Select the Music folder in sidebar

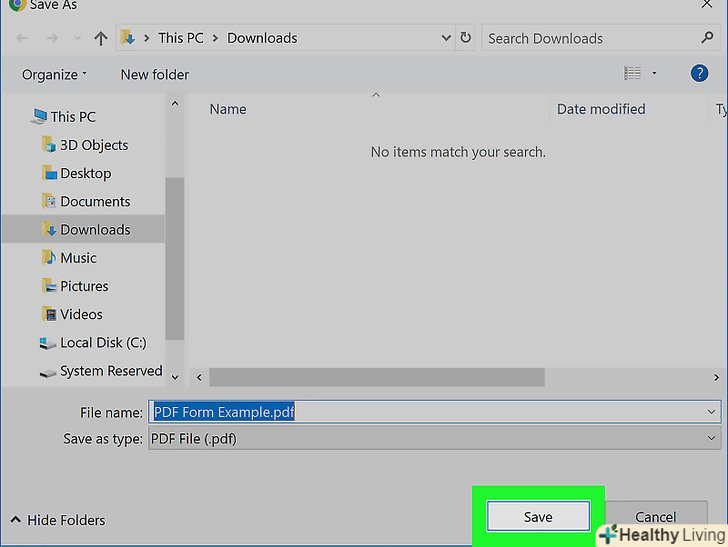pos(78,258)
